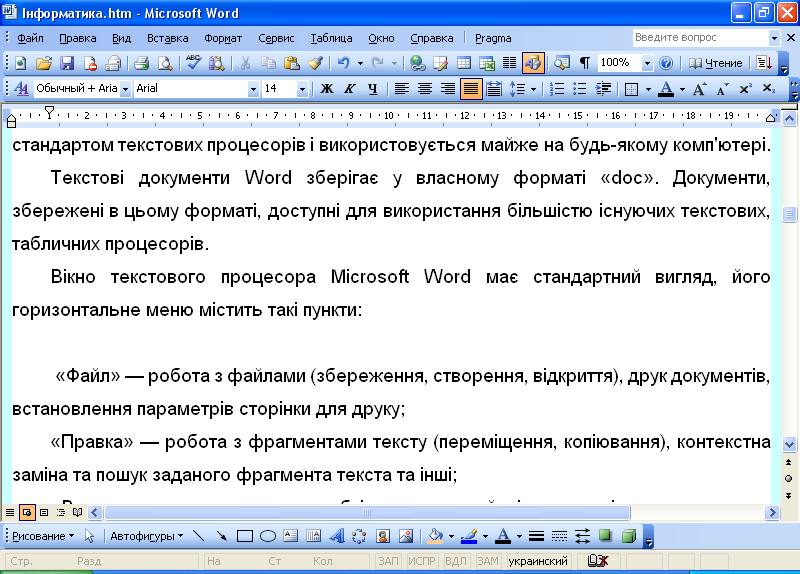The image size is (800, 574).
Task: Select the rectangle drawing tool
Action: 245,536
